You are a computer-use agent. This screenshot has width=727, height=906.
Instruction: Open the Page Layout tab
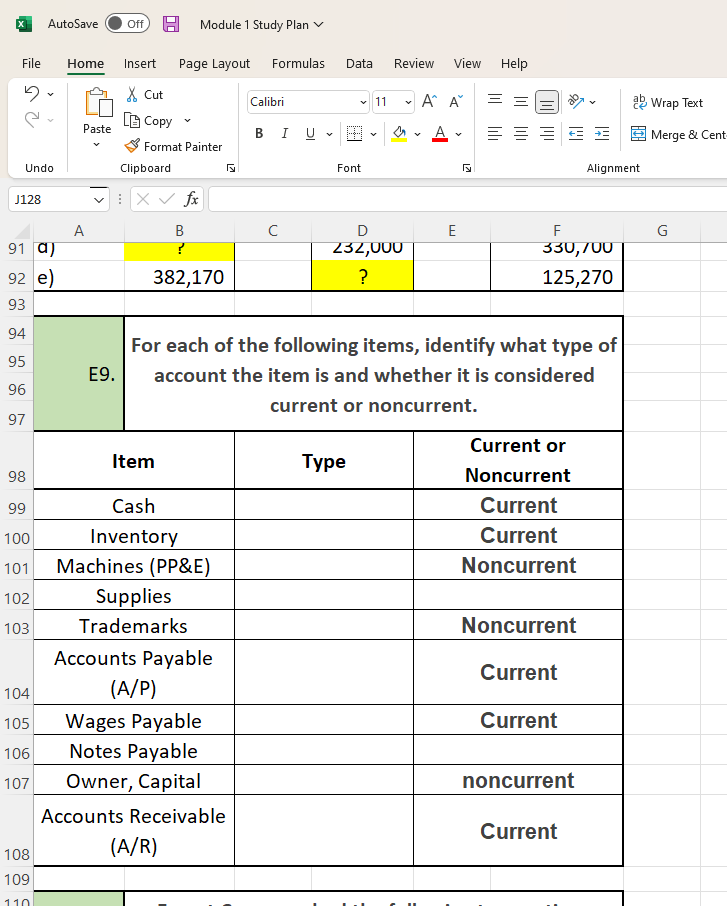[x=214, y=64]
